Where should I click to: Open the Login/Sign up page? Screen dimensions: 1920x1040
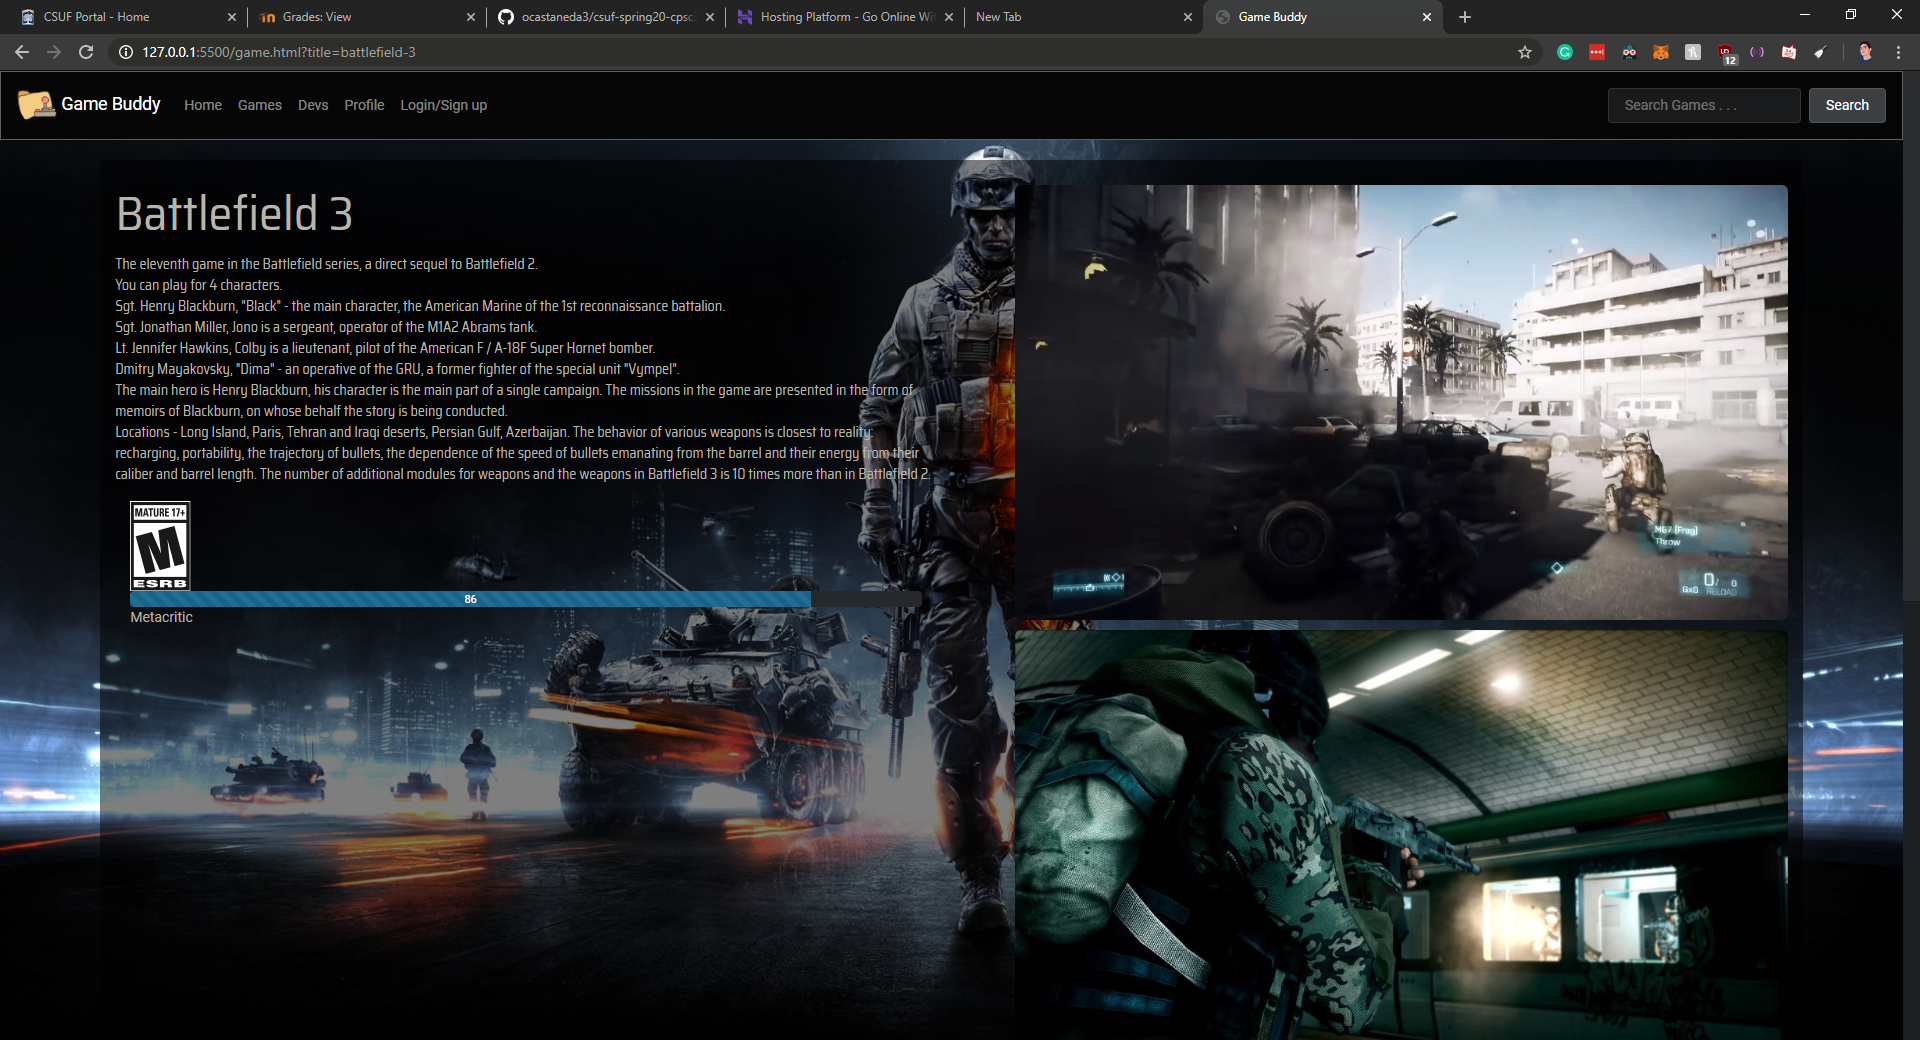point(443,105)
